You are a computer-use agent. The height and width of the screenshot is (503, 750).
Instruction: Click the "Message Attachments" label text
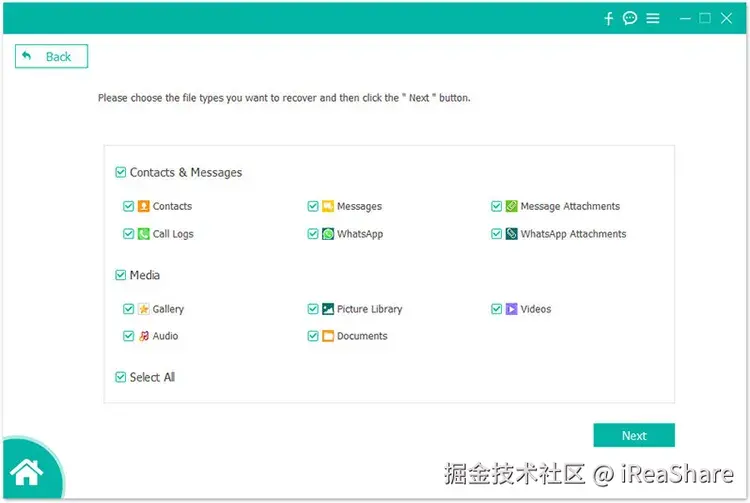pos(570,207)
